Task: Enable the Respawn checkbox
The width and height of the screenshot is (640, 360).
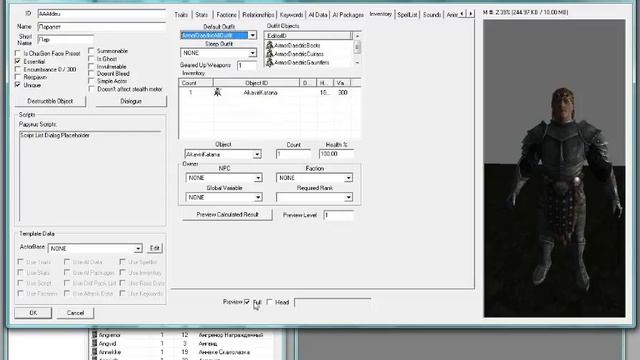Action: (x=18, y=77)
